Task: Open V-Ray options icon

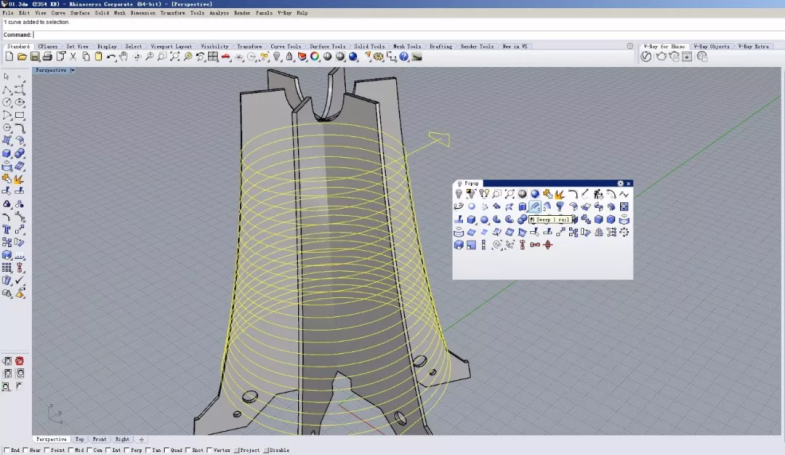Action: [646, 57]
